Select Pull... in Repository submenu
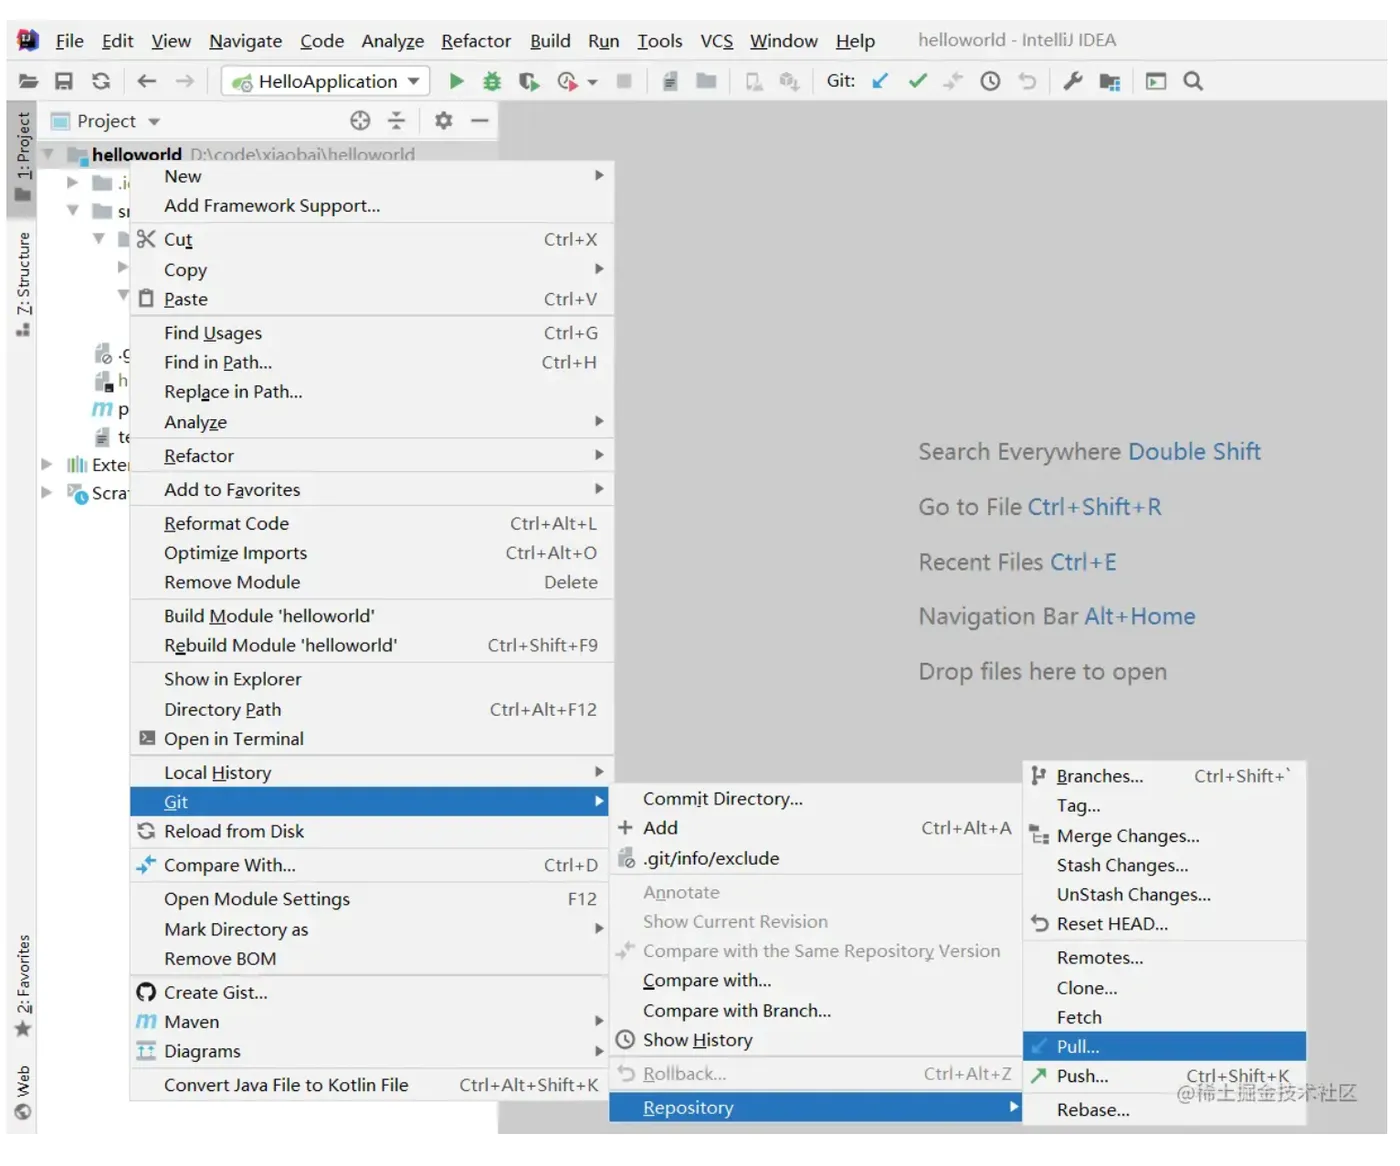Image resolution: width=1400 pixels, height=1166 pixels. [x=1165, y=1046]
